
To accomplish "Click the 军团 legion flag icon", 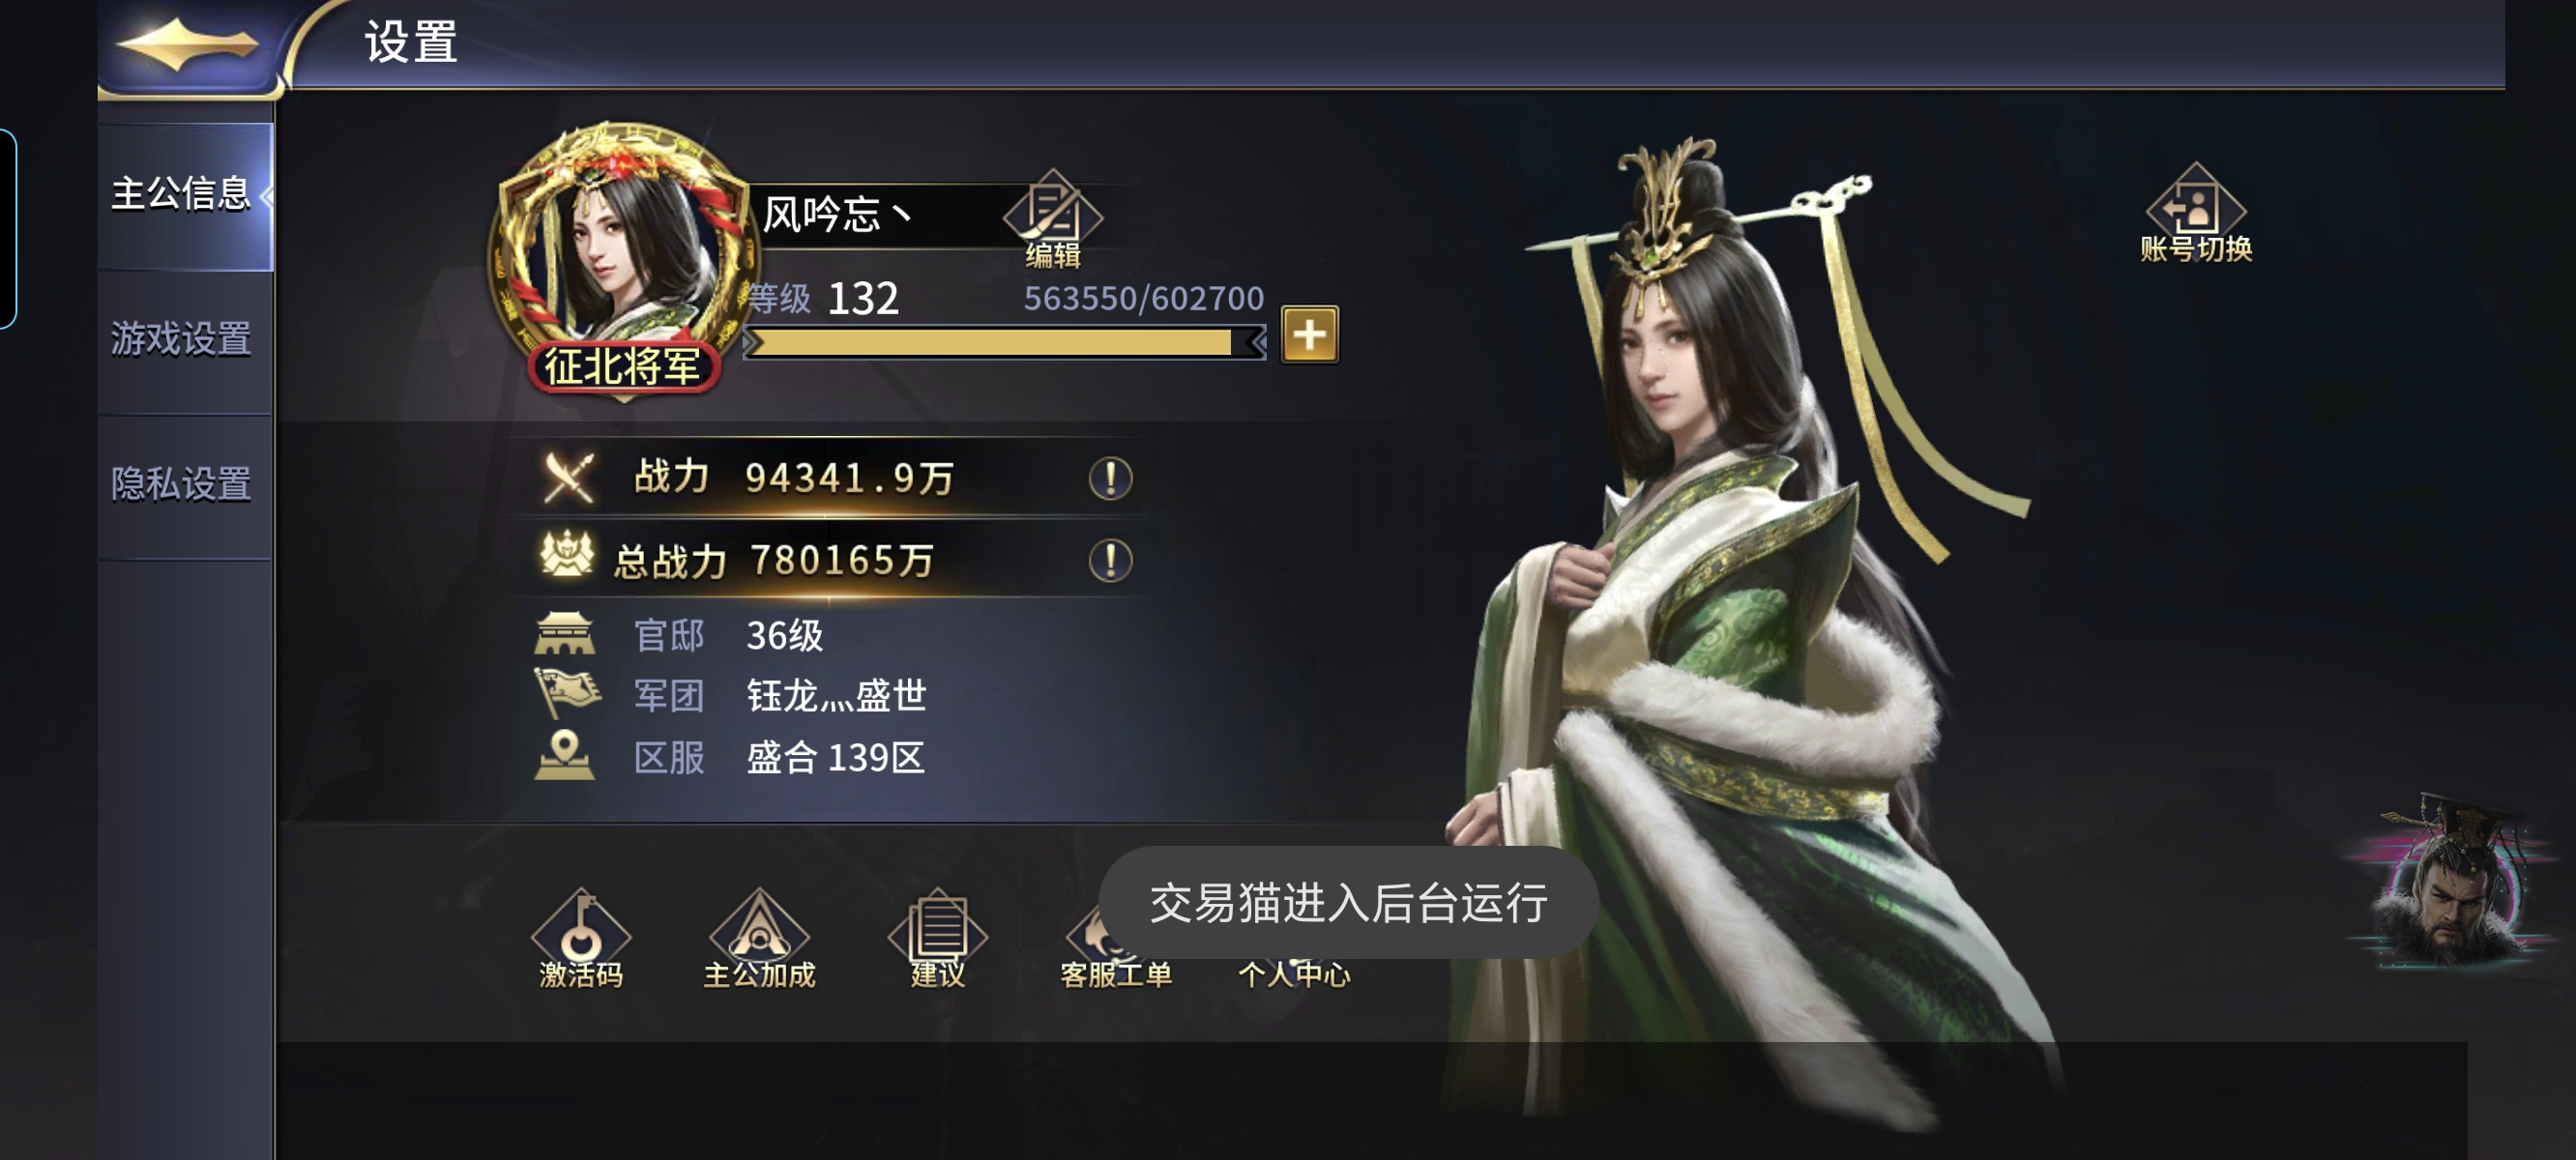I will click(x=566, y=694).
